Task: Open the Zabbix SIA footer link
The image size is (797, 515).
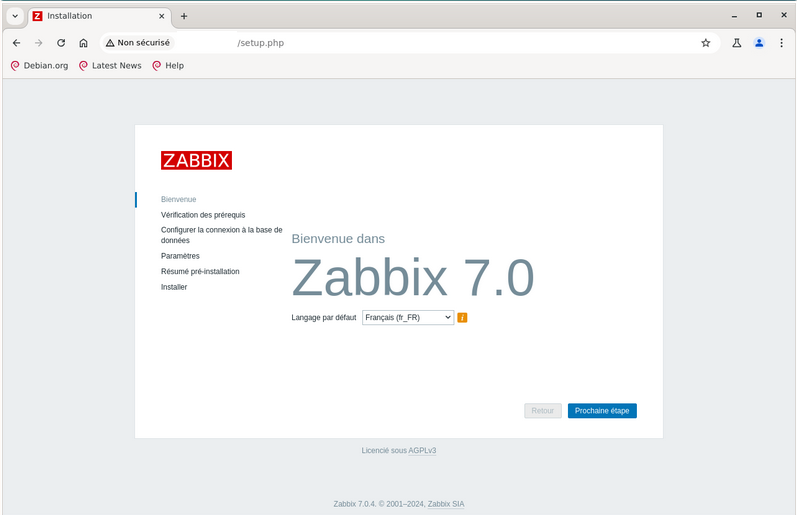Action: 446,504
